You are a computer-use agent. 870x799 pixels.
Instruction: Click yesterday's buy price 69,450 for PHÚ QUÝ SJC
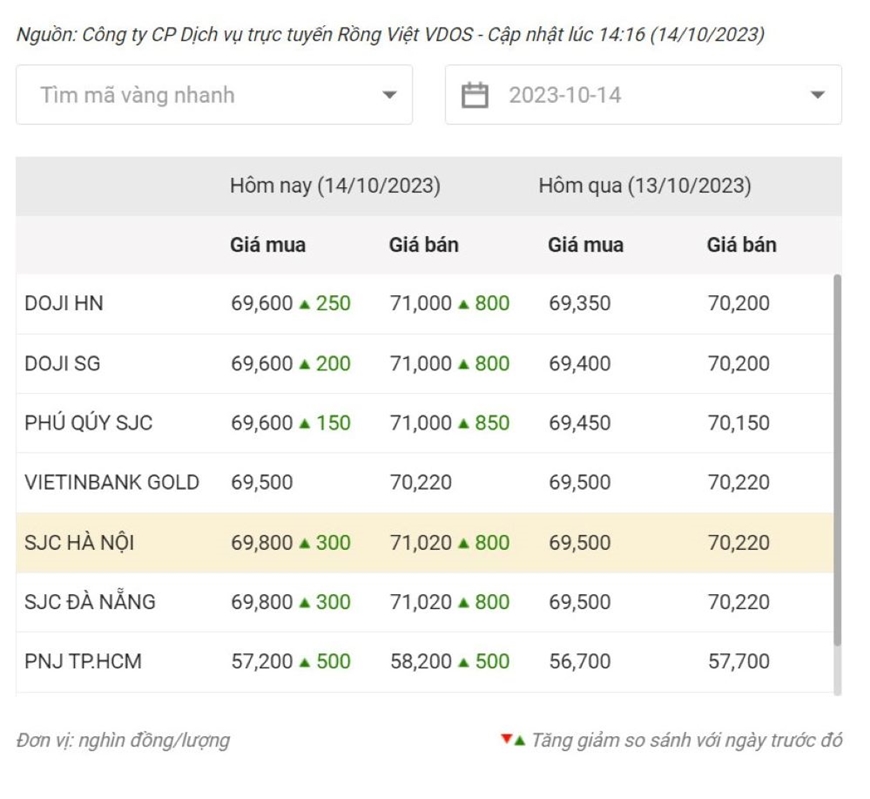pyautogui.click(x=580, y=423)
